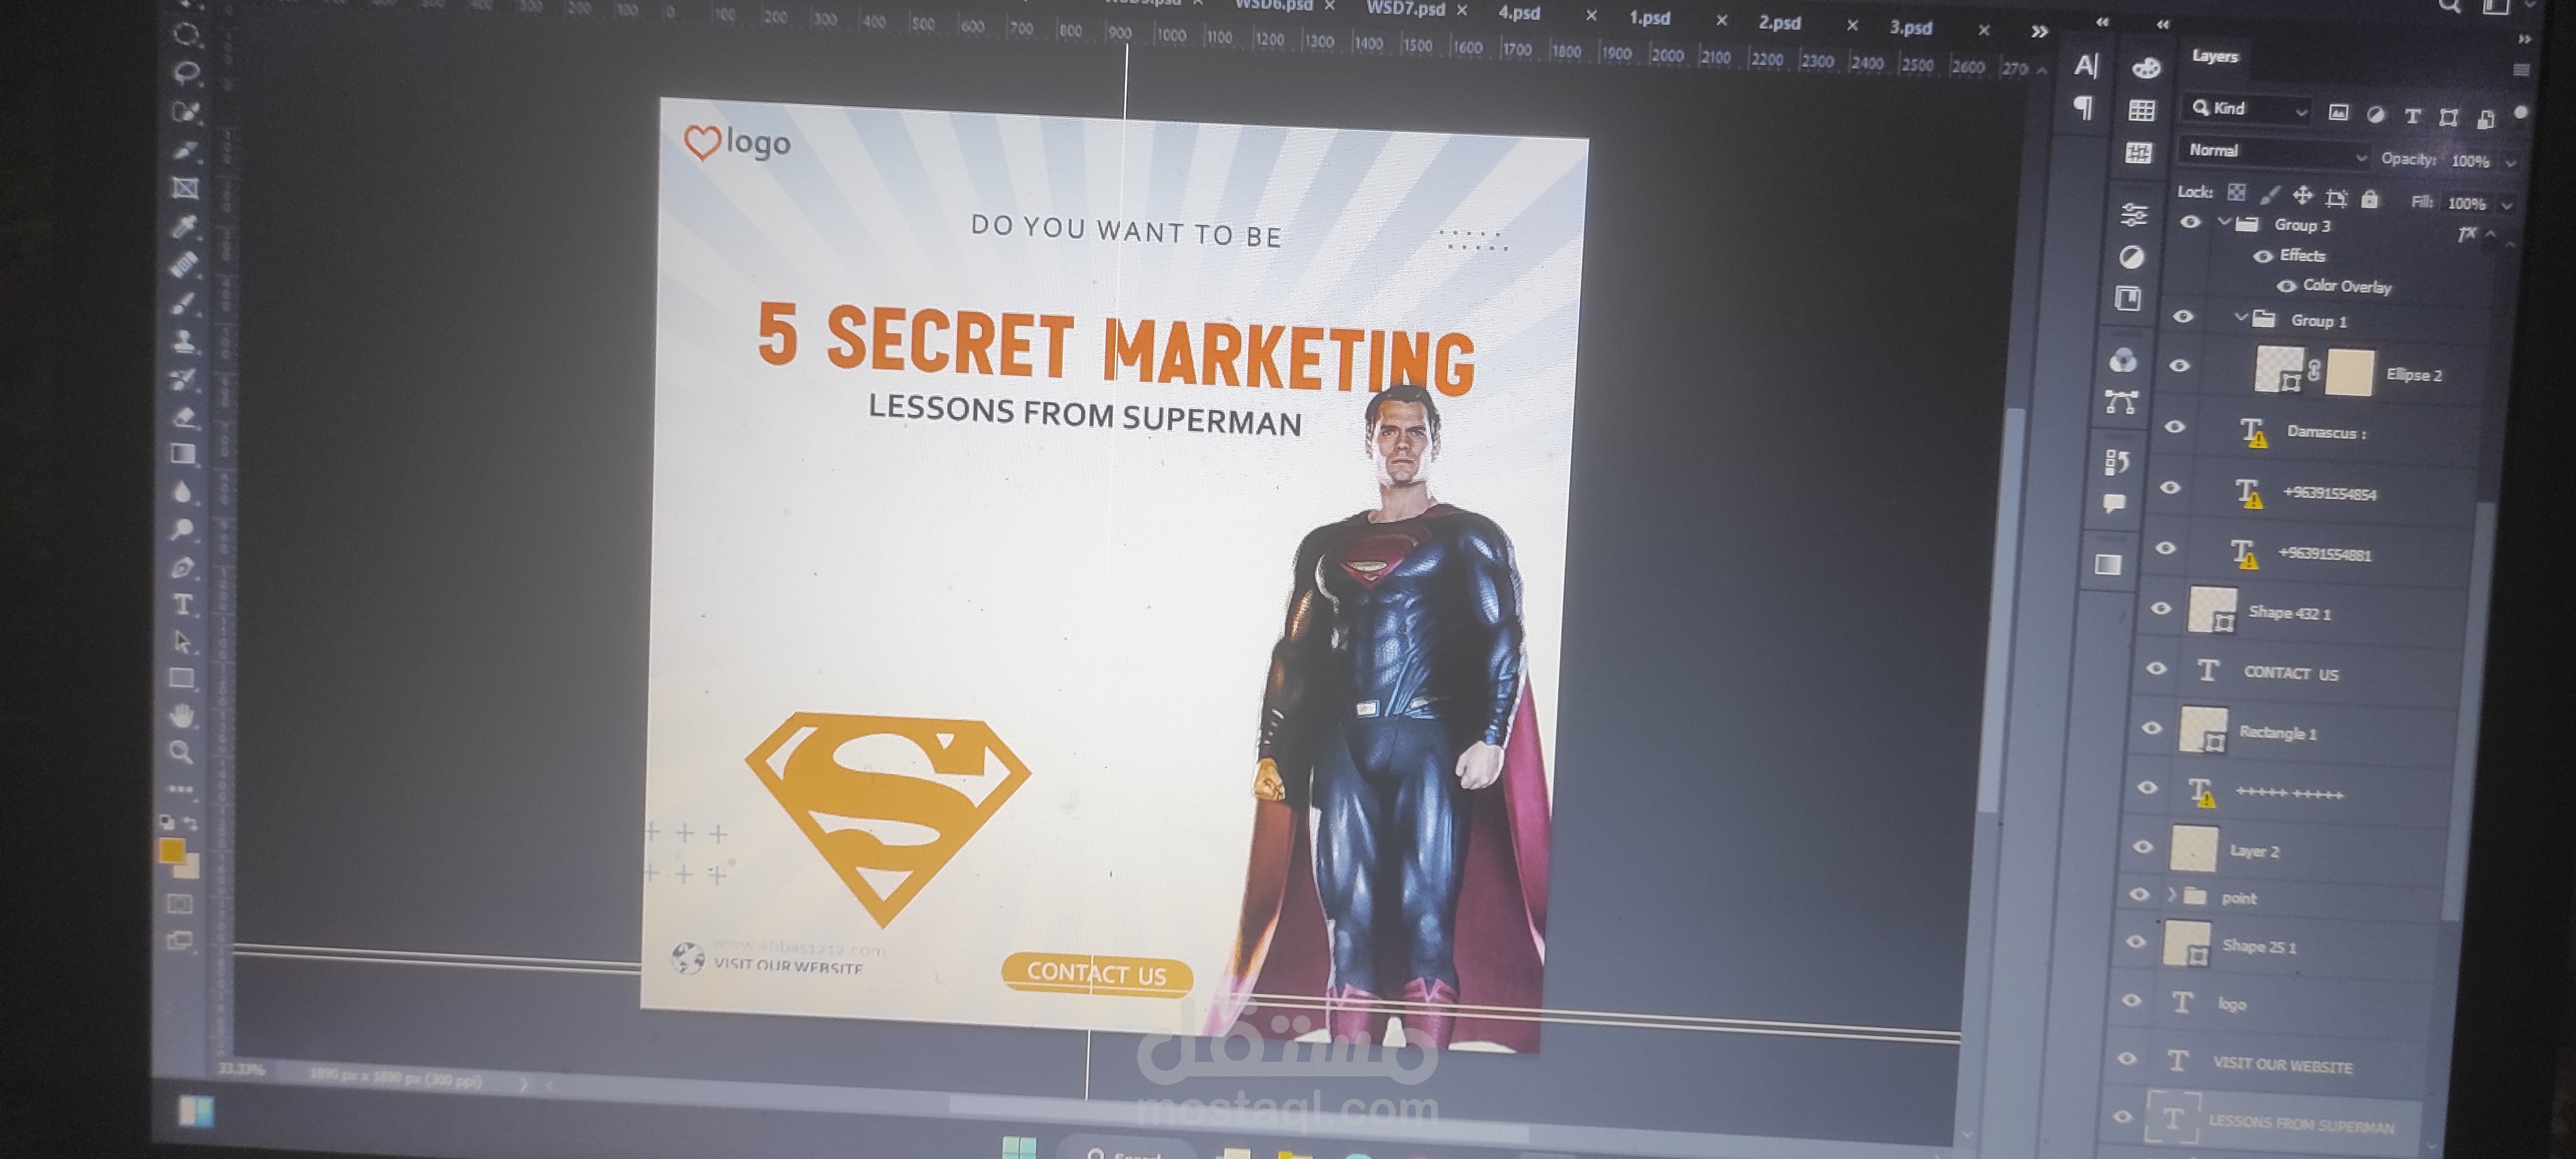Toggle visibility of Layer 2
2576x1159 pixels.
pyautogui.click(x=2142, y=846)
